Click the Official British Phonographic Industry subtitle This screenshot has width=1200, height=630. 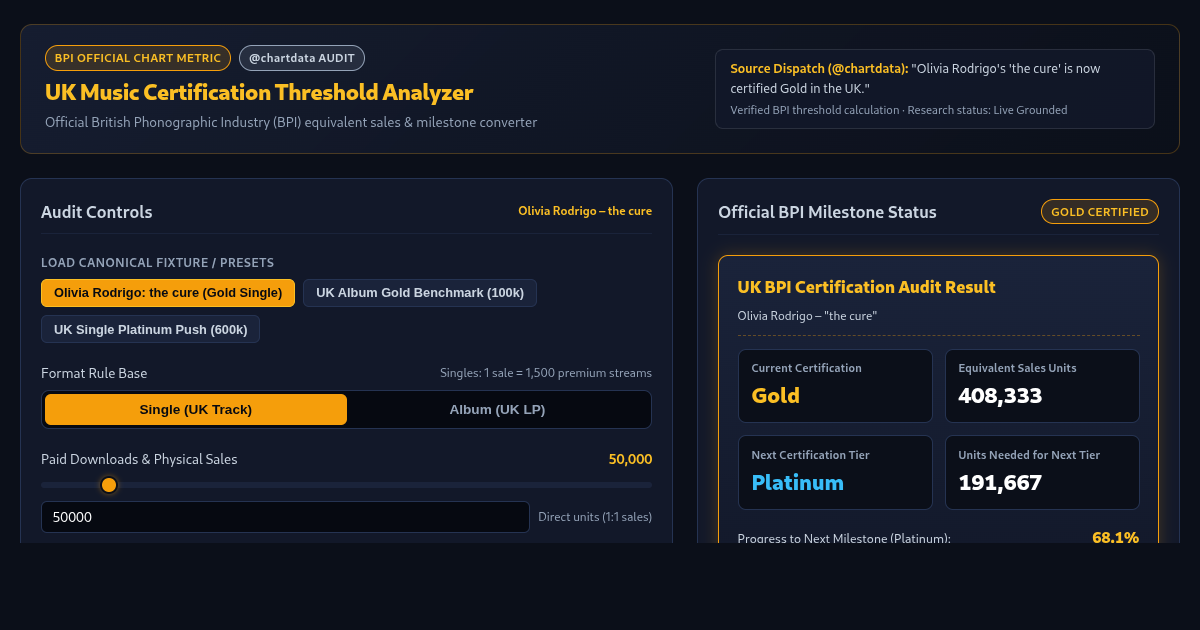click(291, 122)
